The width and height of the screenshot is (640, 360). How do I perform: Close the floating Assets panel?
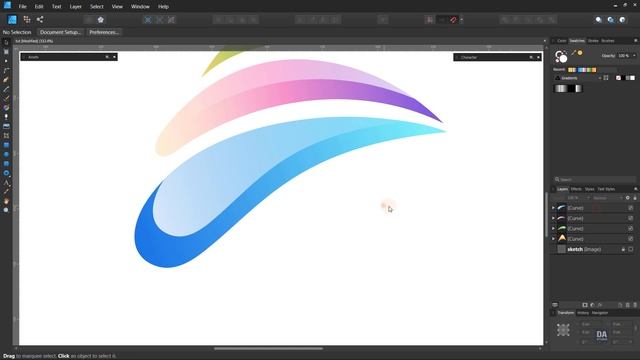click(114, 57)
